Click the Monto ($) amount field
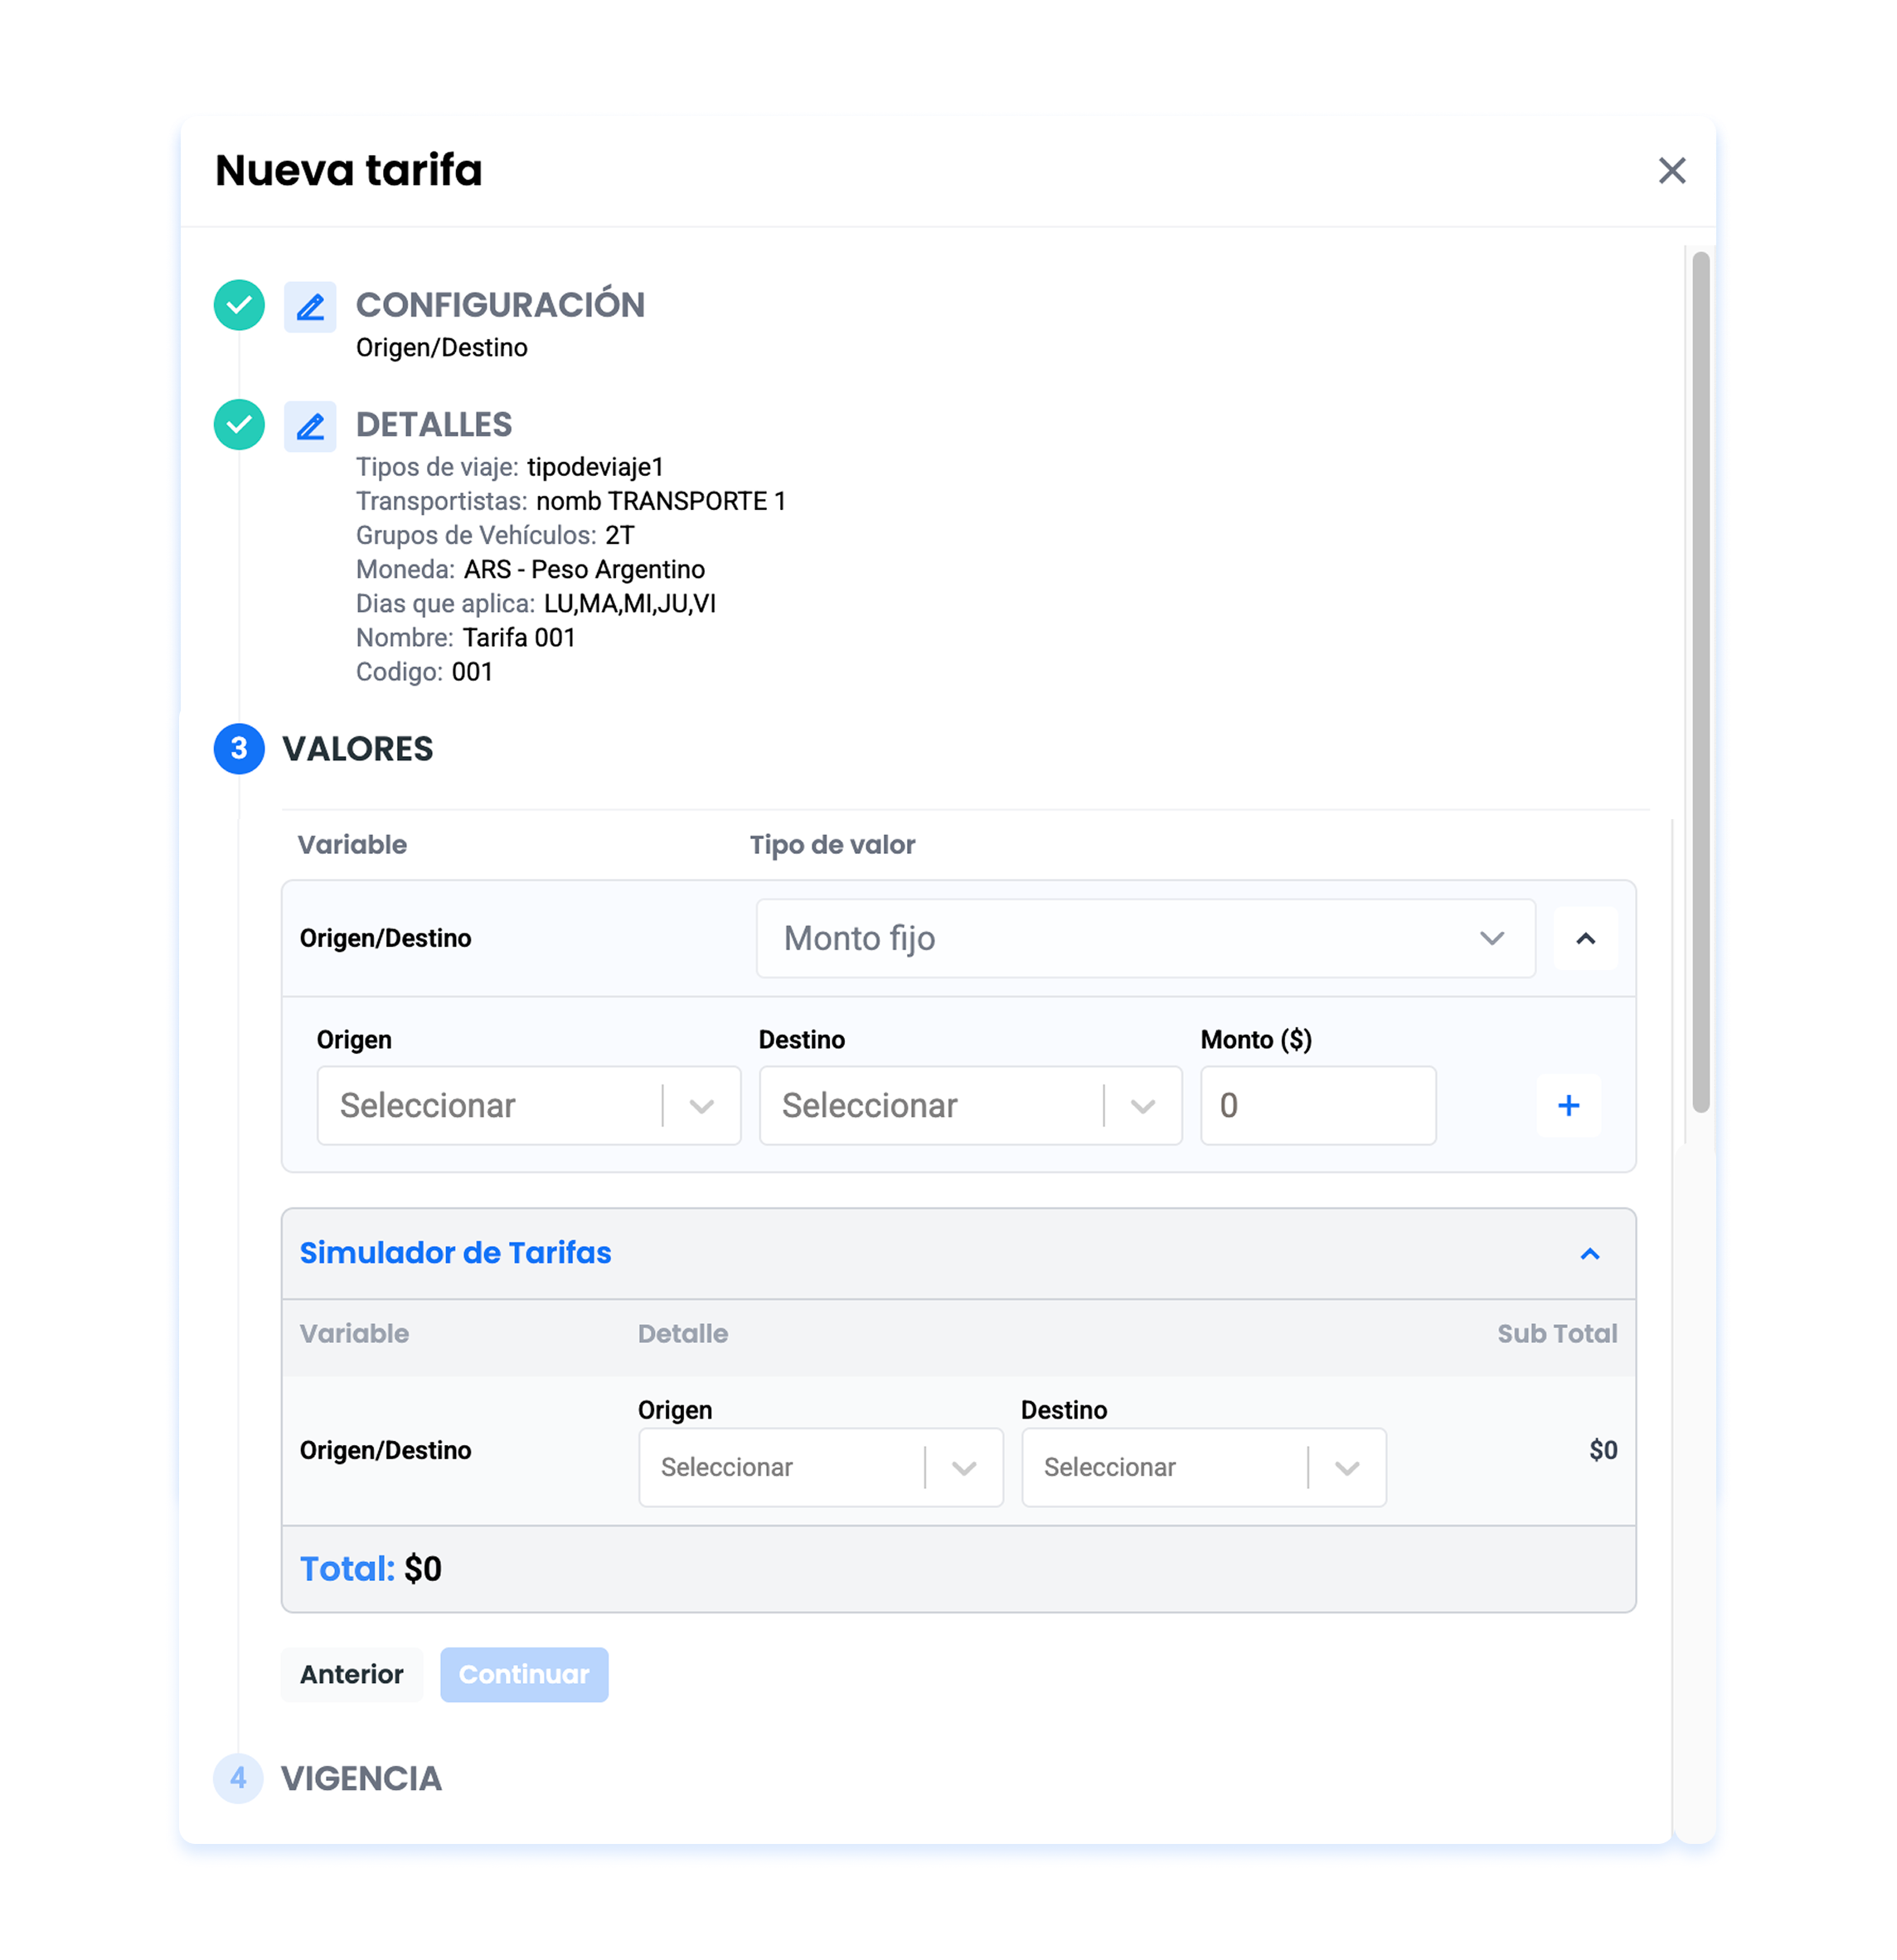The width and height of the screenshot is (1897, 1960). tap(1318, 1105)
